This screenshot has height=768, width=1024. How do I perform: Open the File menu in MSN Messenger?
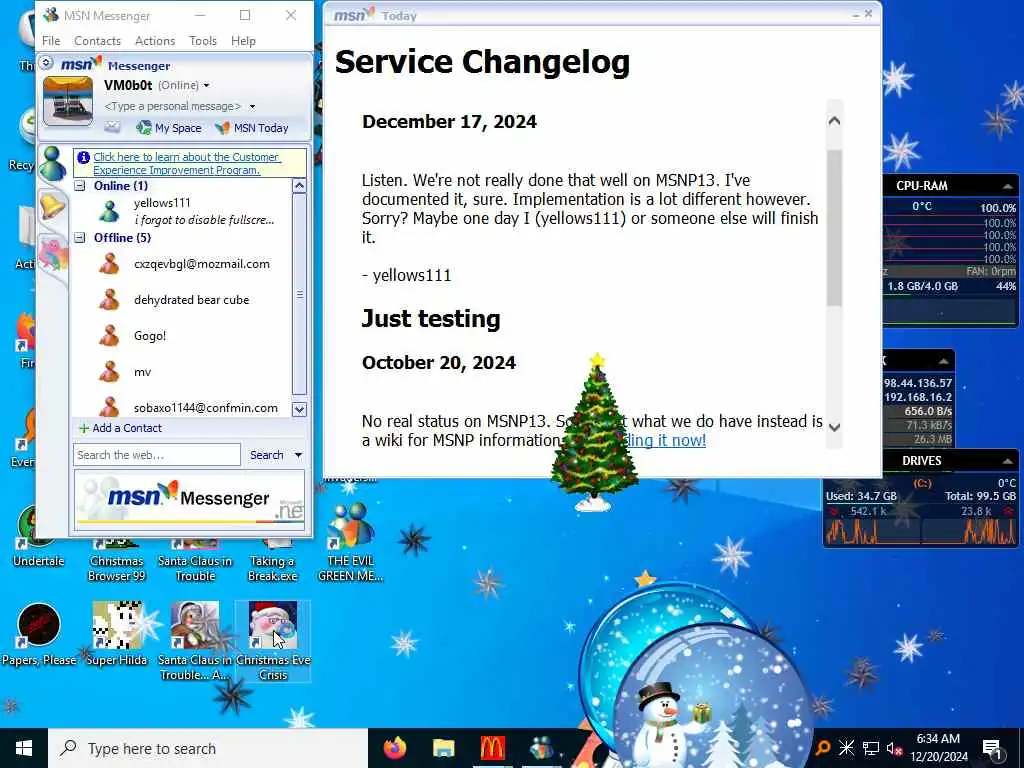51,40
